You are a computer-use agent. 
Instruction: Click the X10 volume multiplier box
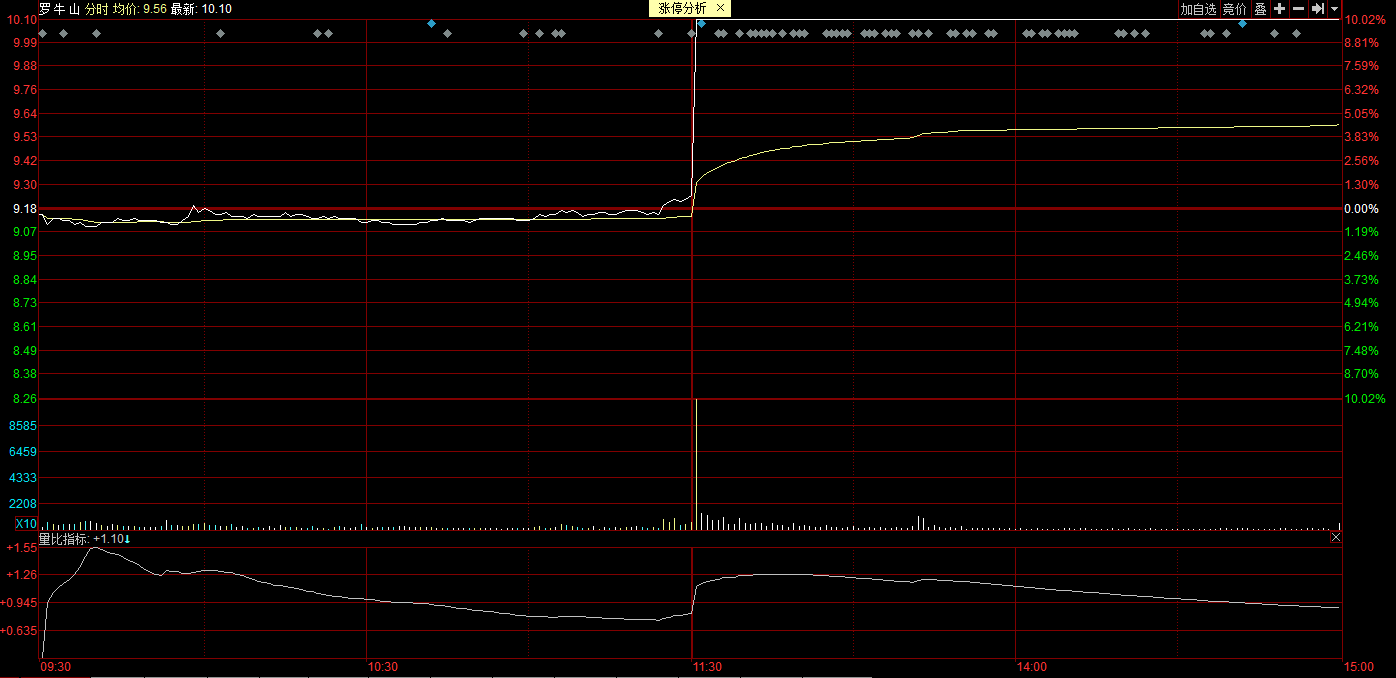(x=26, y=524)
